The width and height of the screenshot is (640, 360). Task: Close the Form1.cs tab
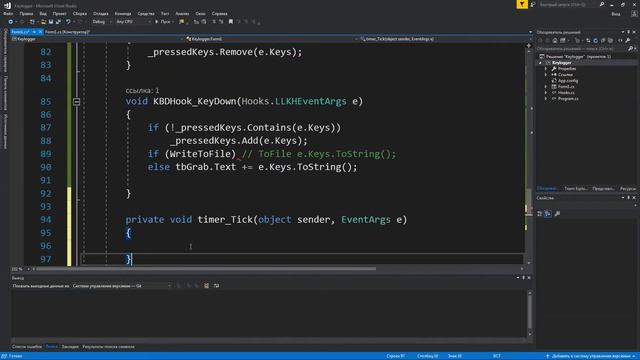pos(40,32)
